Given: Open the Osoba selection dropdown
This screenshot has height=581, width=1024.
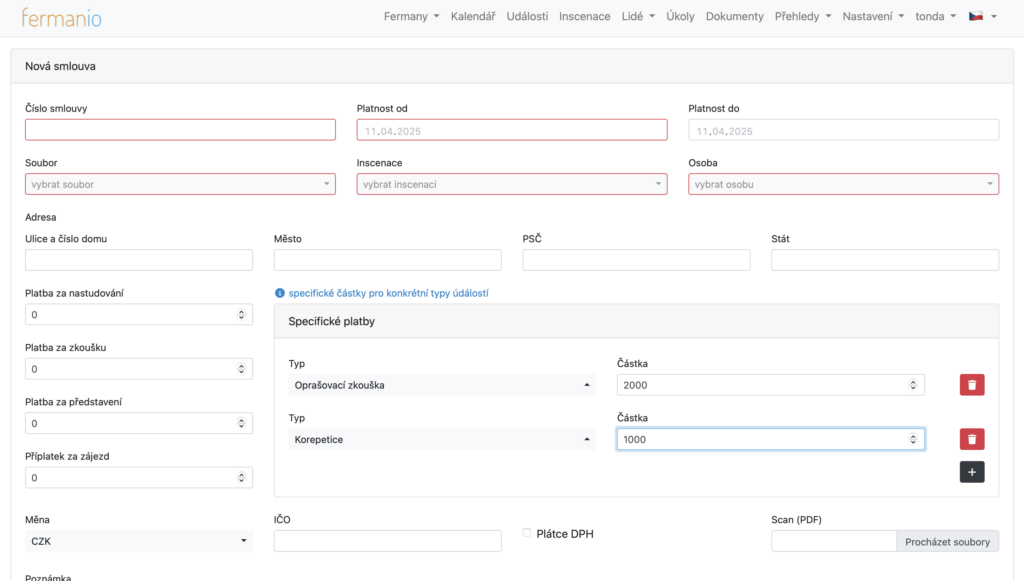Looking at the screenshot, I should pyautogui.click(x=843, y=184).
